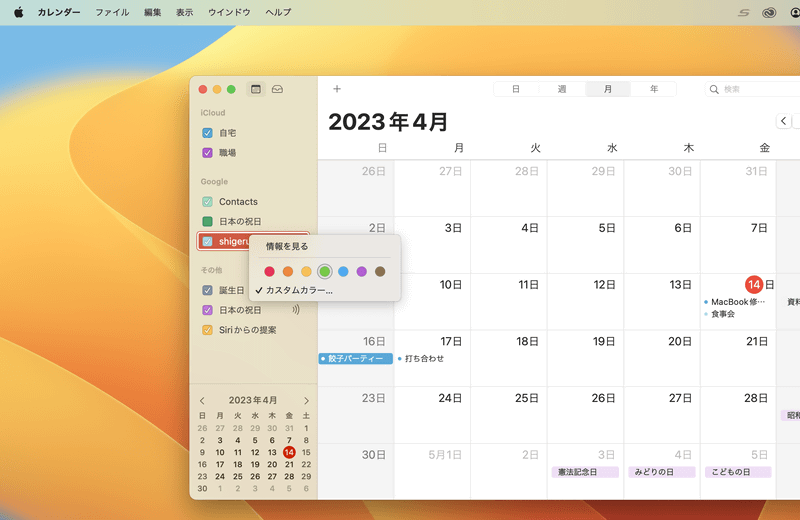Show previous month in mini calendar
Image resolution: width=800 pixels, height=520 pixels.
coord(203,401)
